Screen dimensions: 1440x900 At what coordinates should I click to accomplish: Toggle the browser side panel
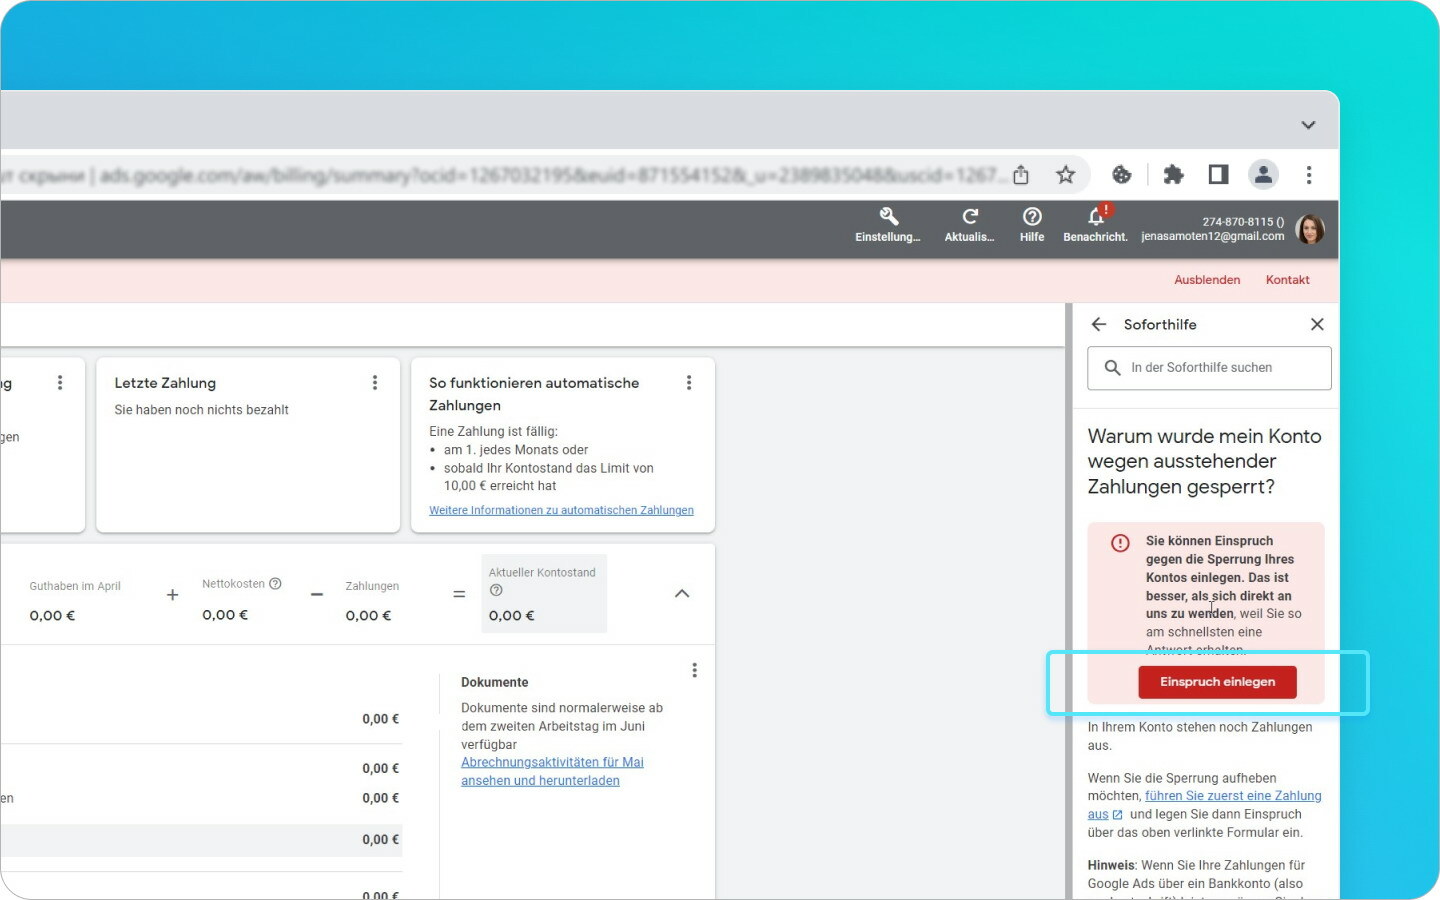[1218, 175]
